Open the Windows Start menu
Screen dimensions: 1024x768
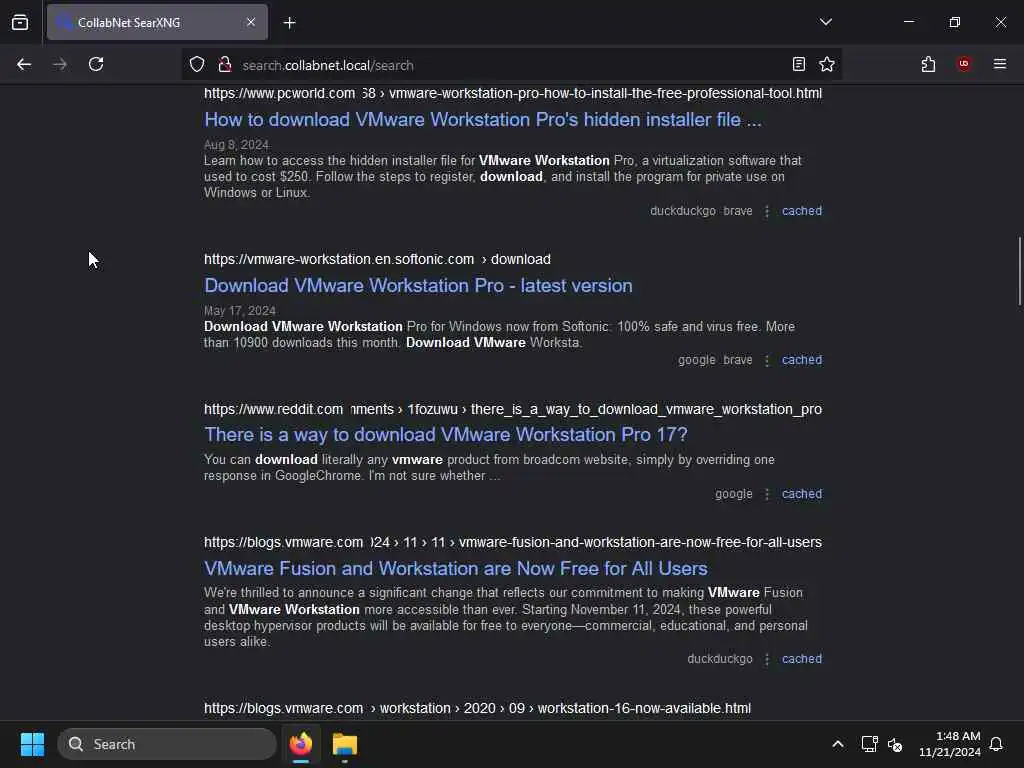coord(32,744)
